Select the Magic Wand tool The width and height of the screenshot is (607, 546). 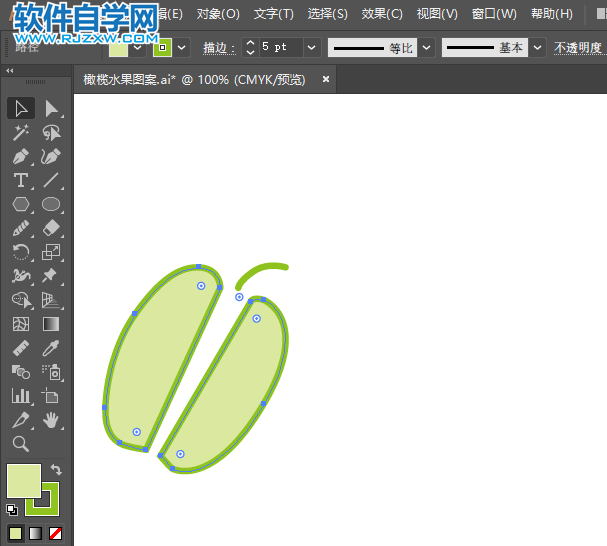(21, 132)
